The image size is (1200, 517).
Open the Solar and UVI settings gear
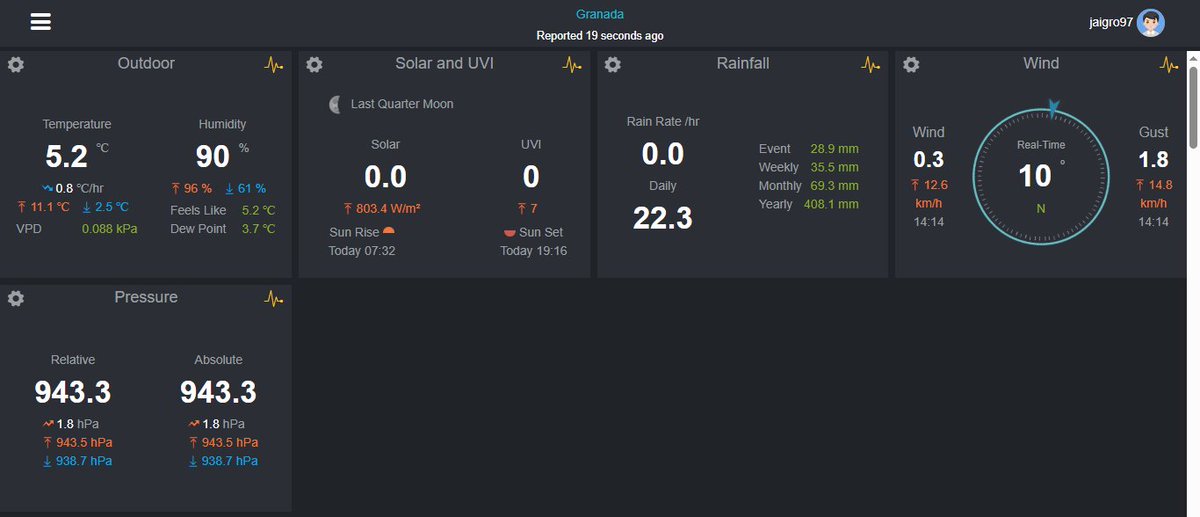pyautogui.click(x=314, y=64)
